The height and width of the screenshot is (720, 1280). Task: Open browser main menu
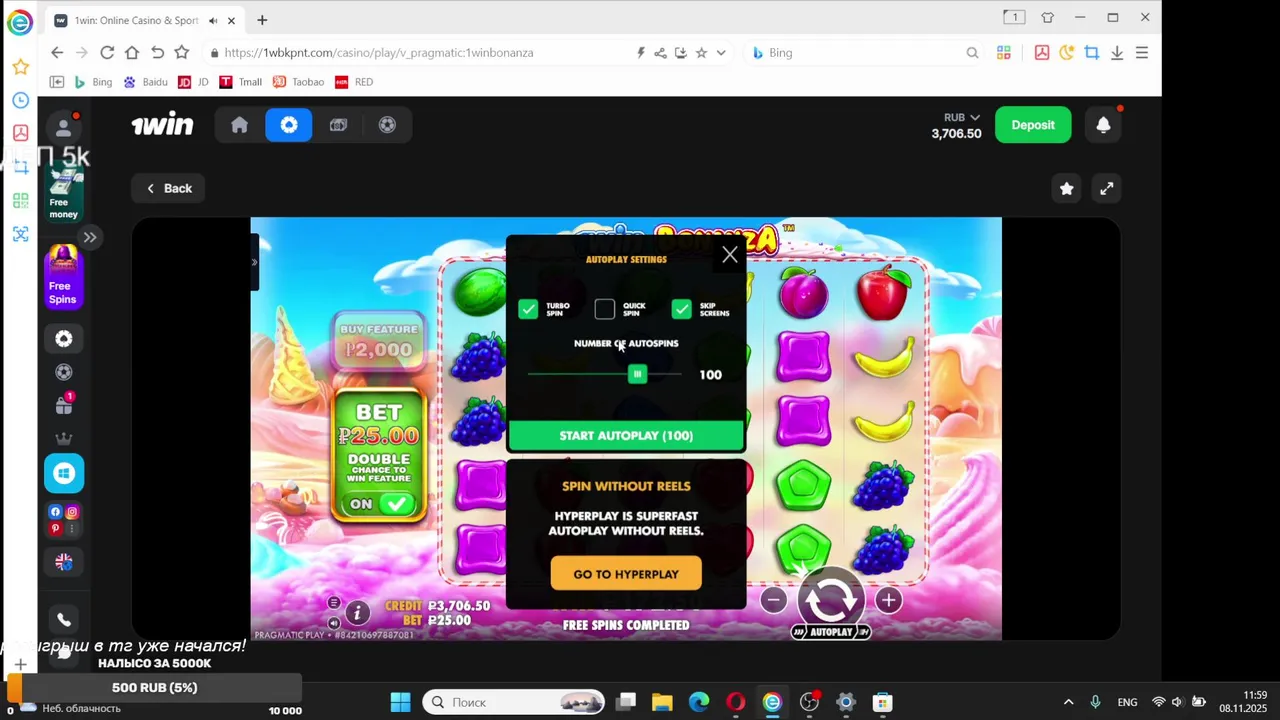click(1142, 53)
